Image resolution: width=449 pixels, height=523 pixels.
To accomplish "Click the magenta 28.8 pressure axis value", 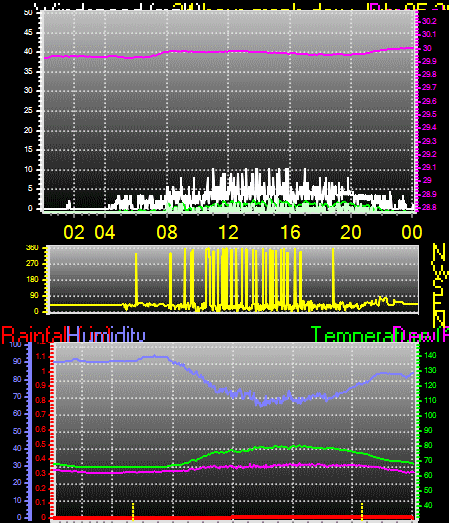I will pos(429,207).
